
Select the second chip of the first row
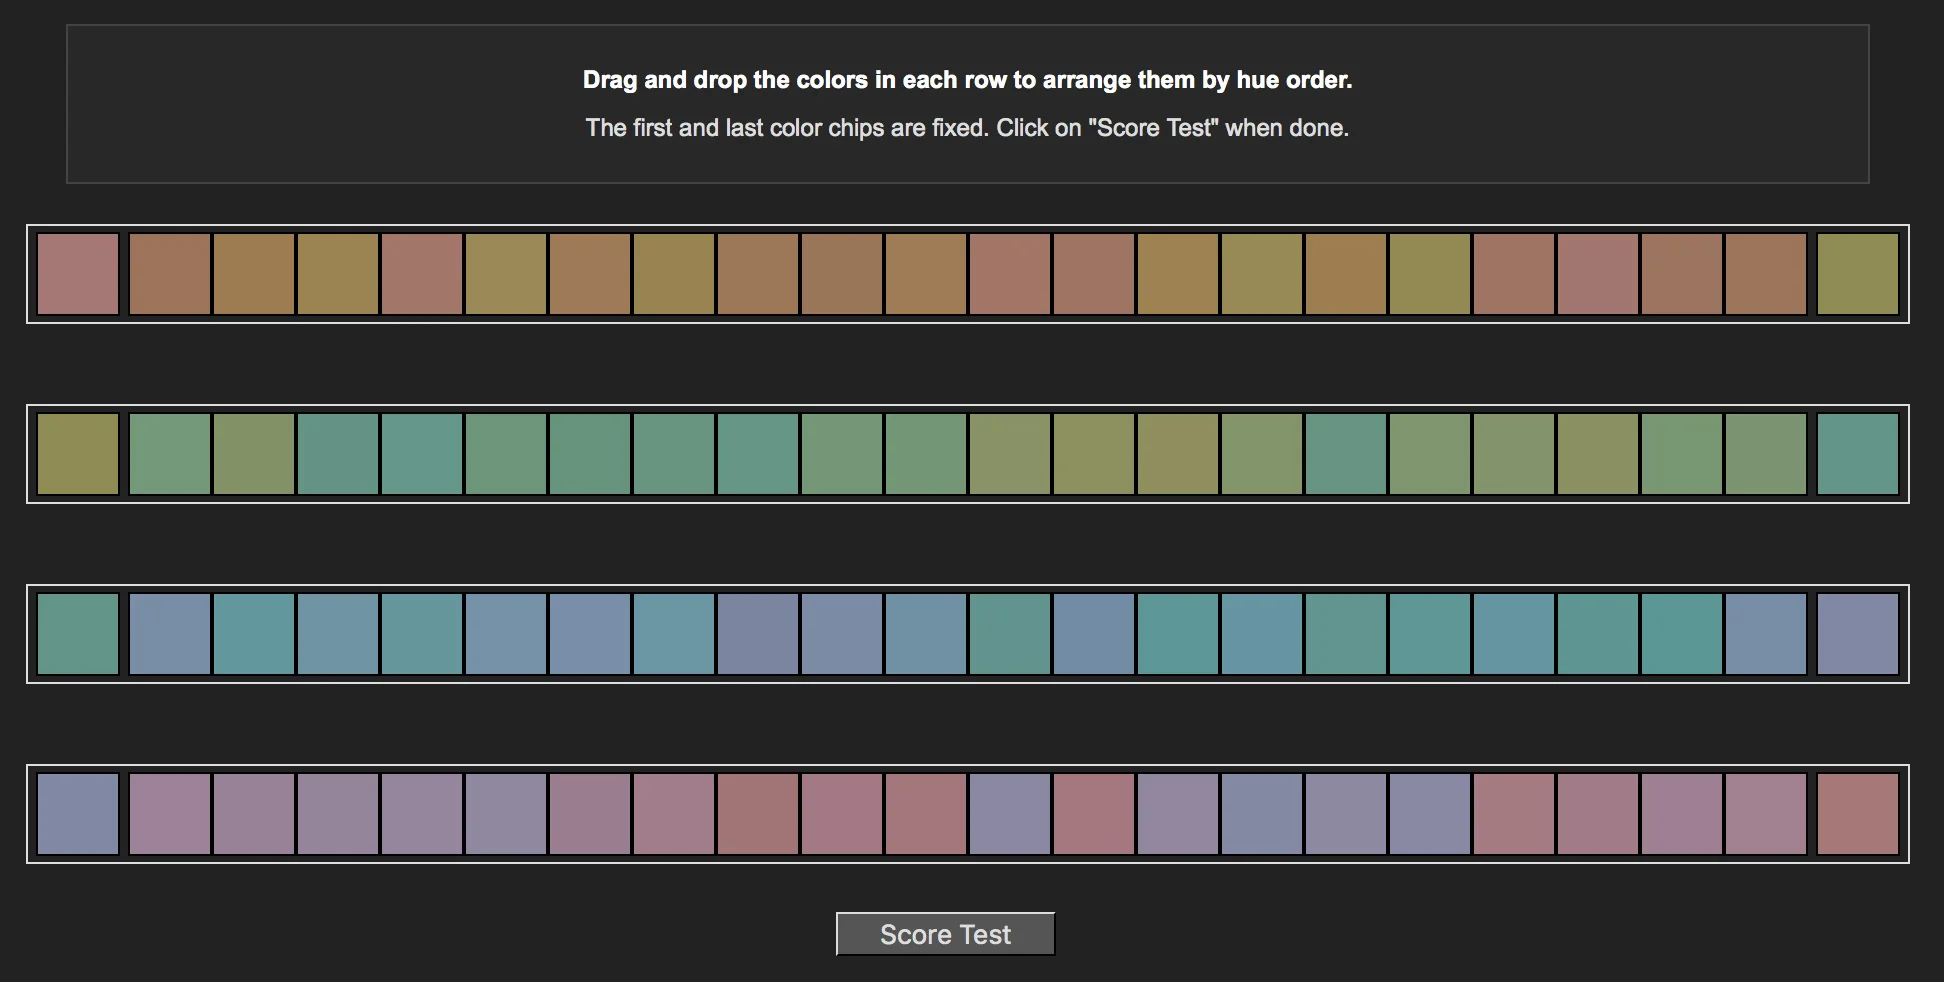170,274
